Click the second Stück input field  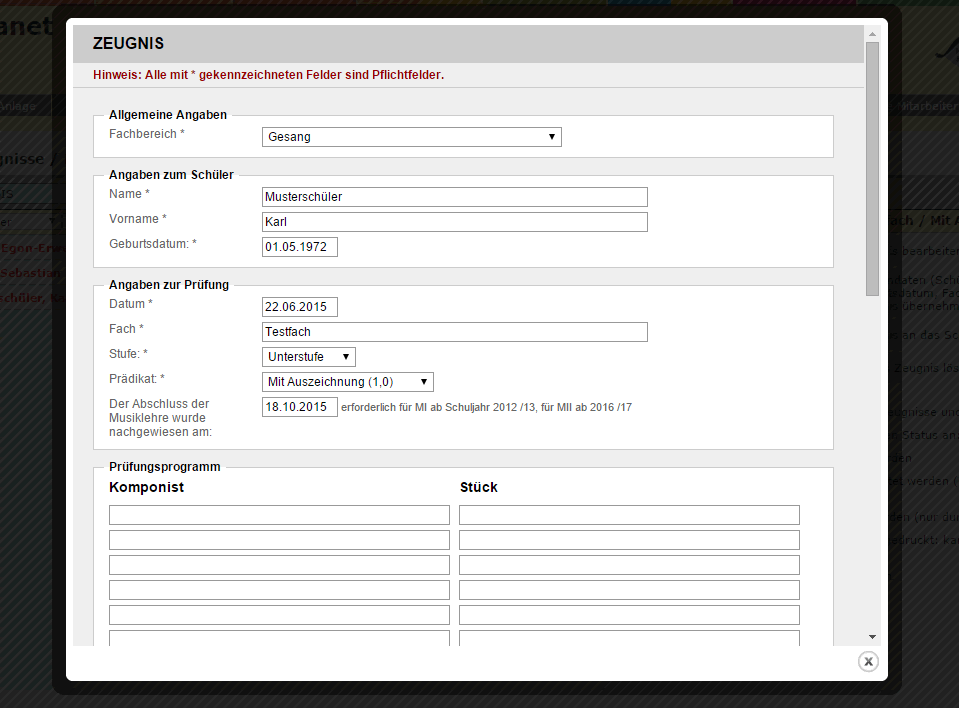coord(629,540)
